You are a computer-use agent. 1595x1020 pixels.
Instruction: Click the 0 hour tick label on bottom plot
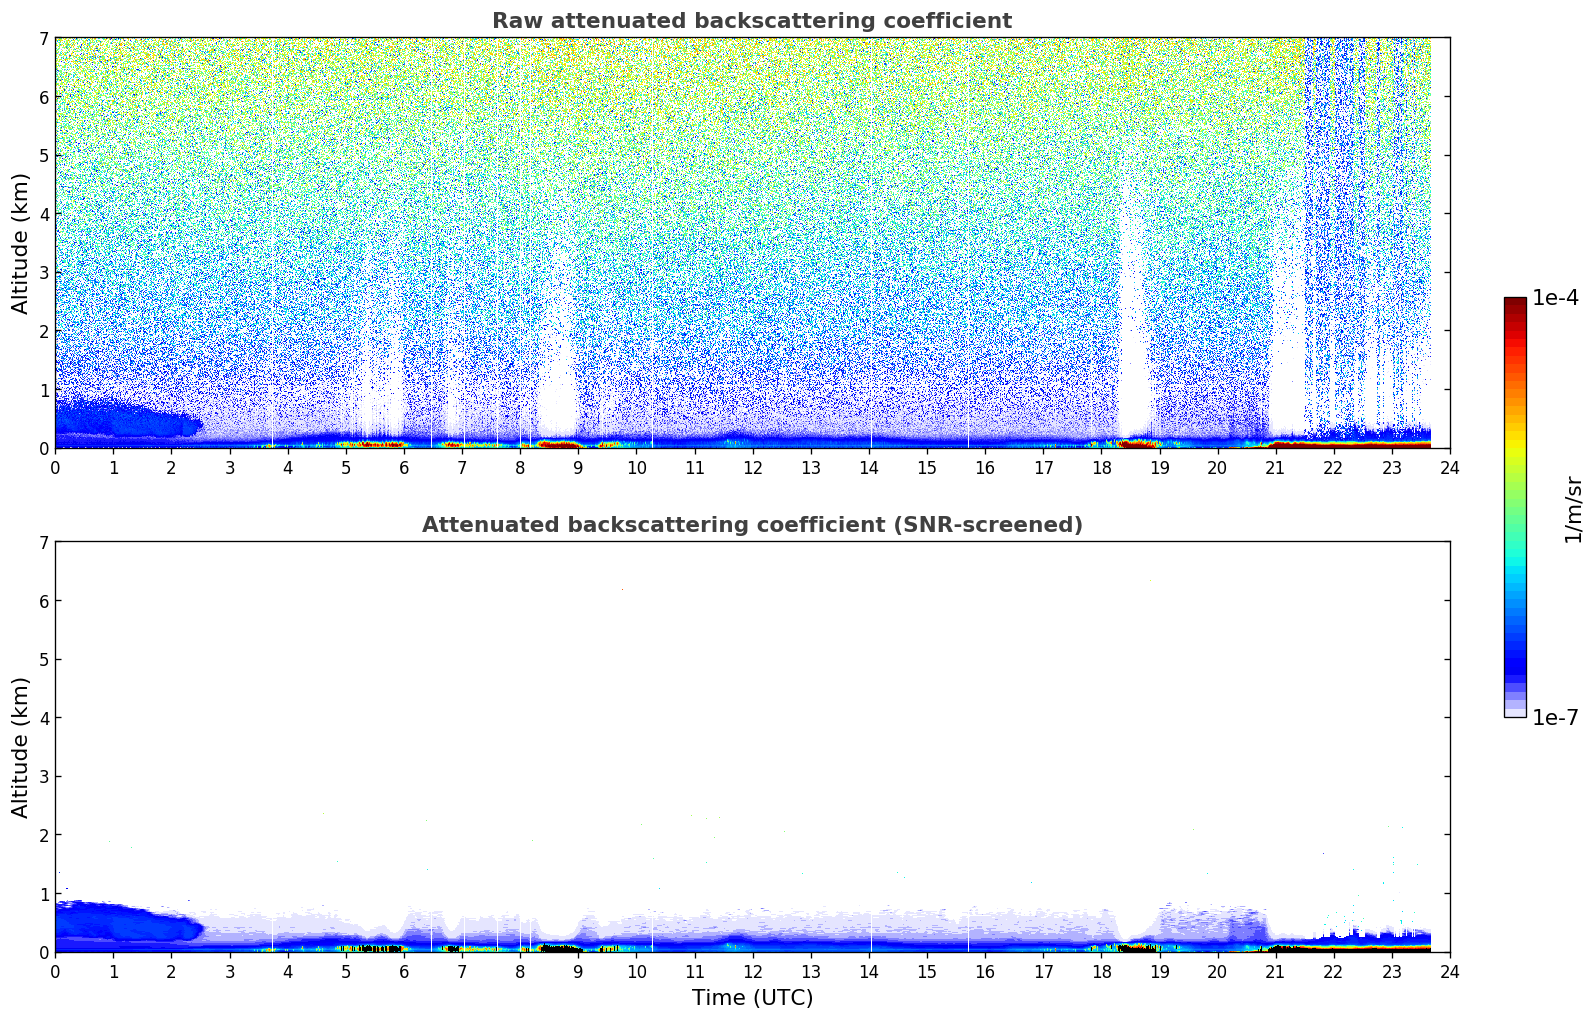pyautogui.click(x=55, y=972)
